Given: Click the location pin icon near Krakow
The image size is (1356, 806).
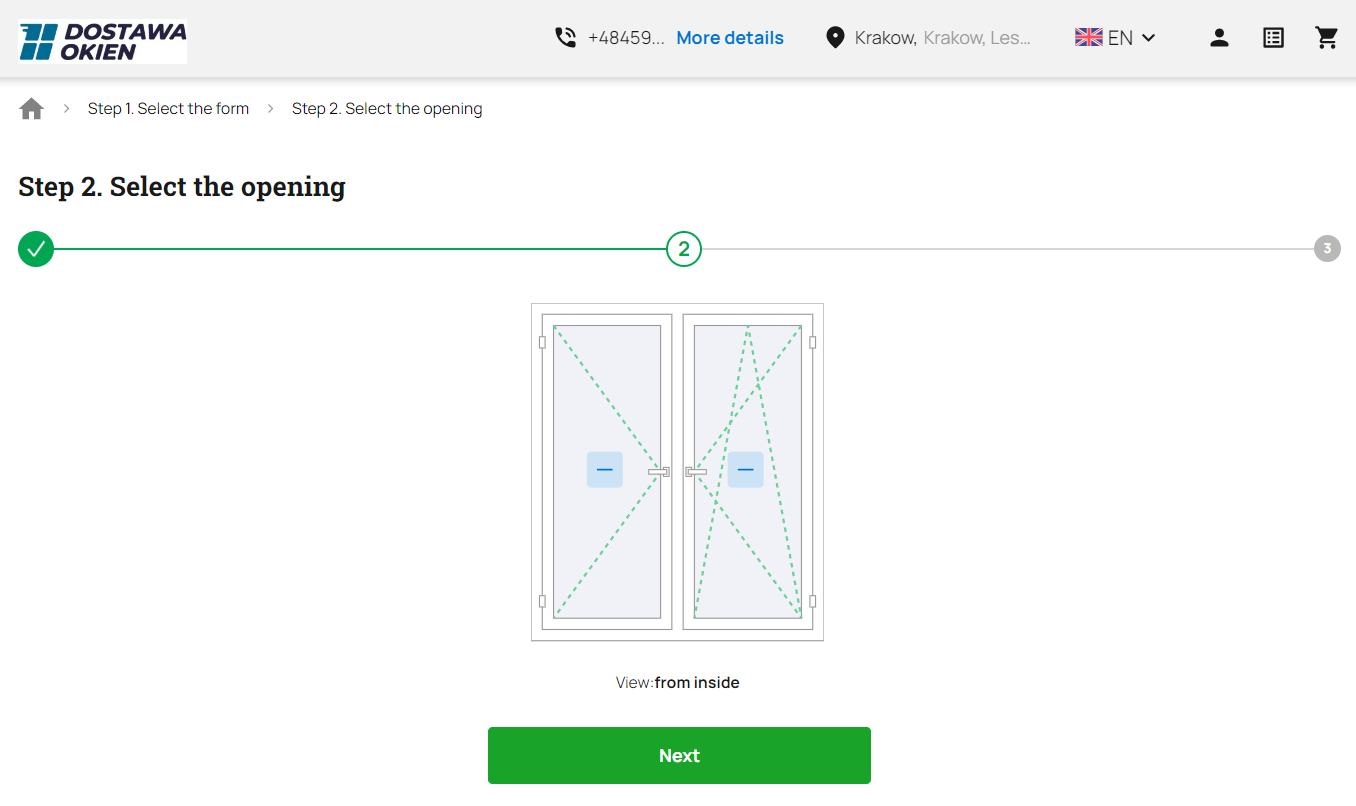Looking at the screenshot, I should [835, 36].
